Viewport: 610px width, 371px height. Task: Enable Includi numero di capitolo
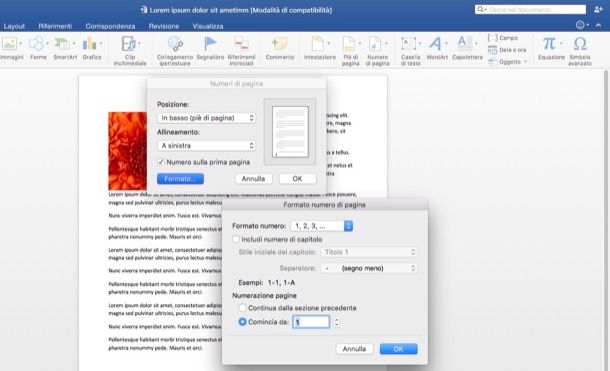236,239
